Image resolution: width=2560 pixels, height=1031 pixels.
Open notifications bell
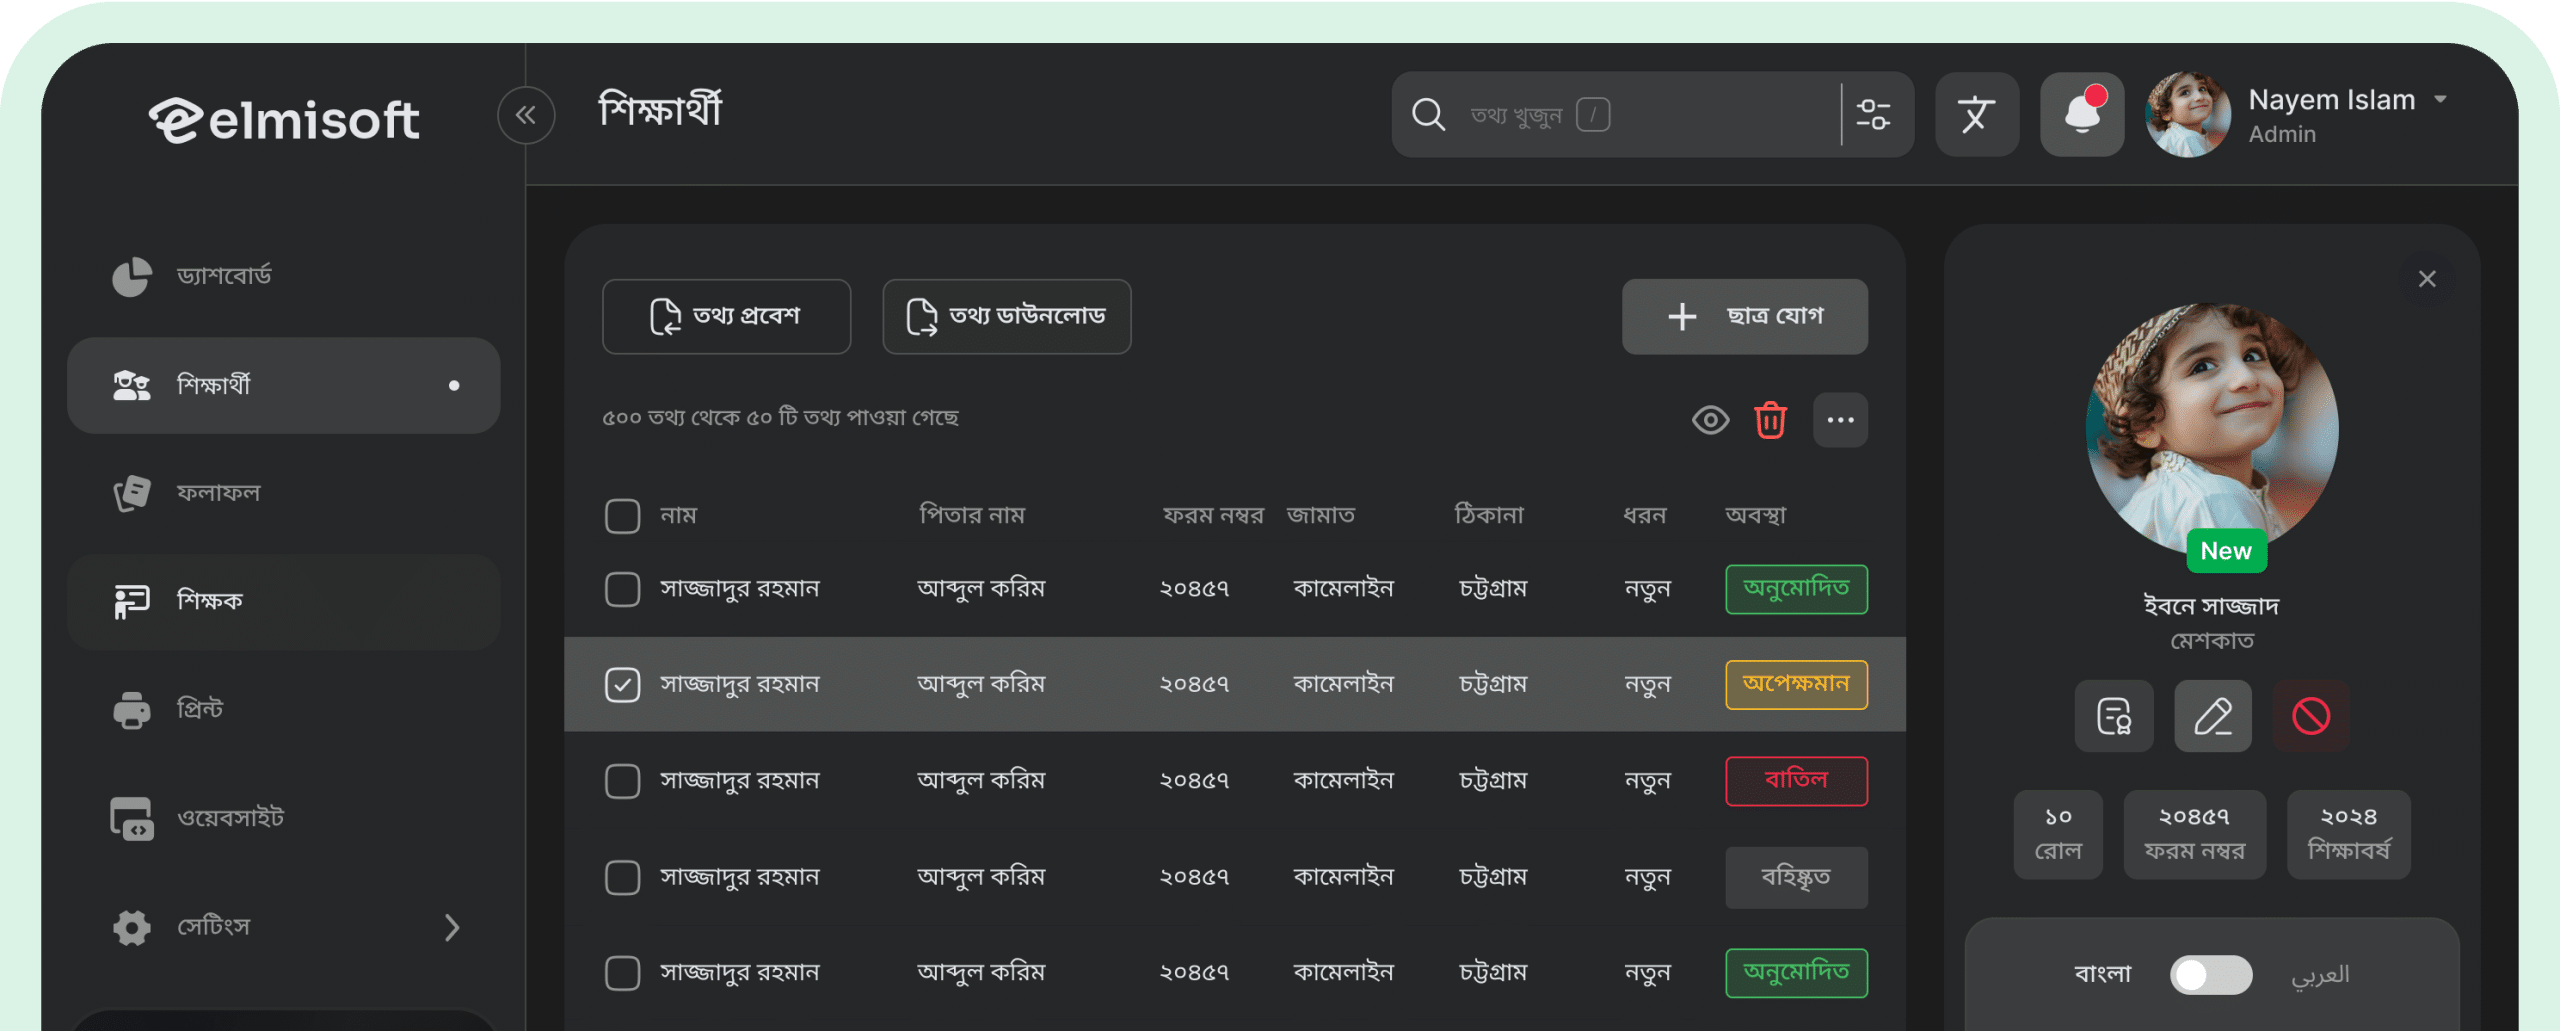2082,115
